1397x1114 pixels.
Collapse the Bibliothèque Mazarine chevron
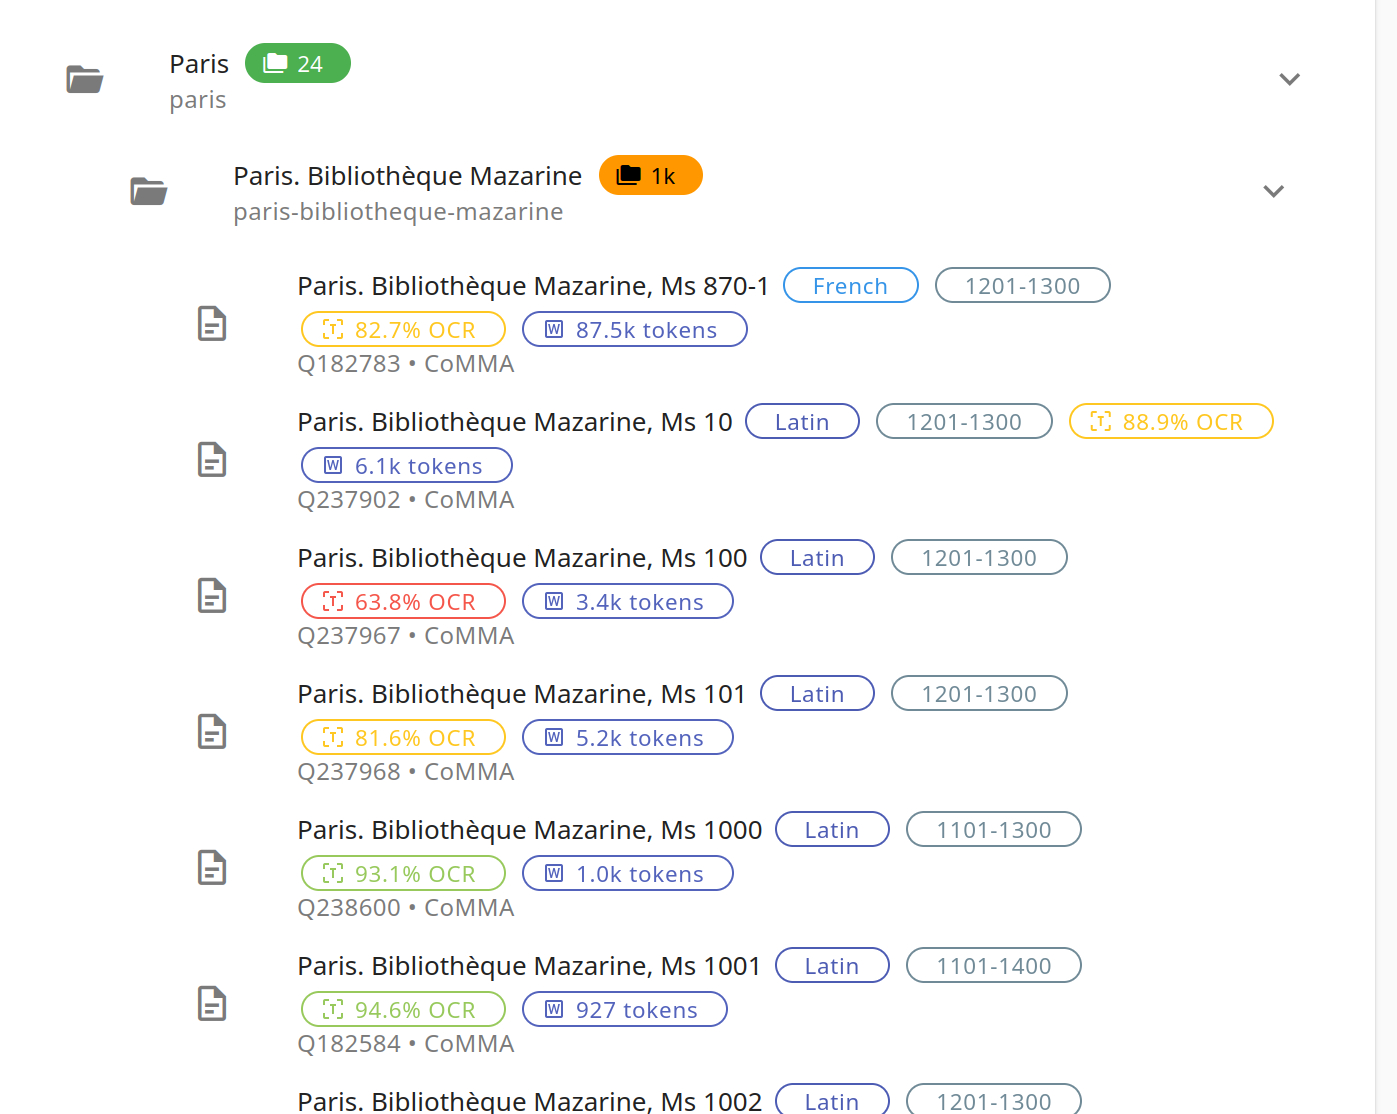coord(1273,191)
